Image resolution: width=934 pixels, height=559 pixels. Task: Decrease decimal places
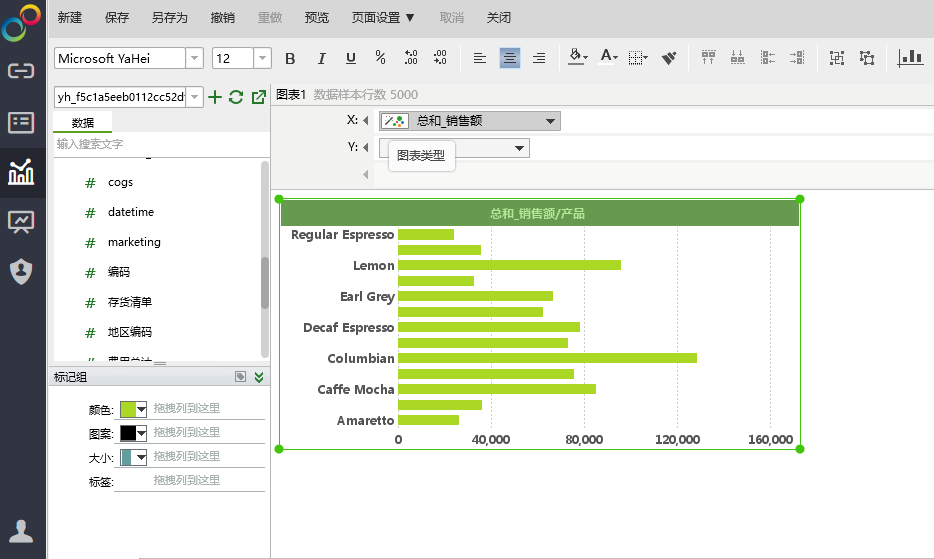pos(440,58)
